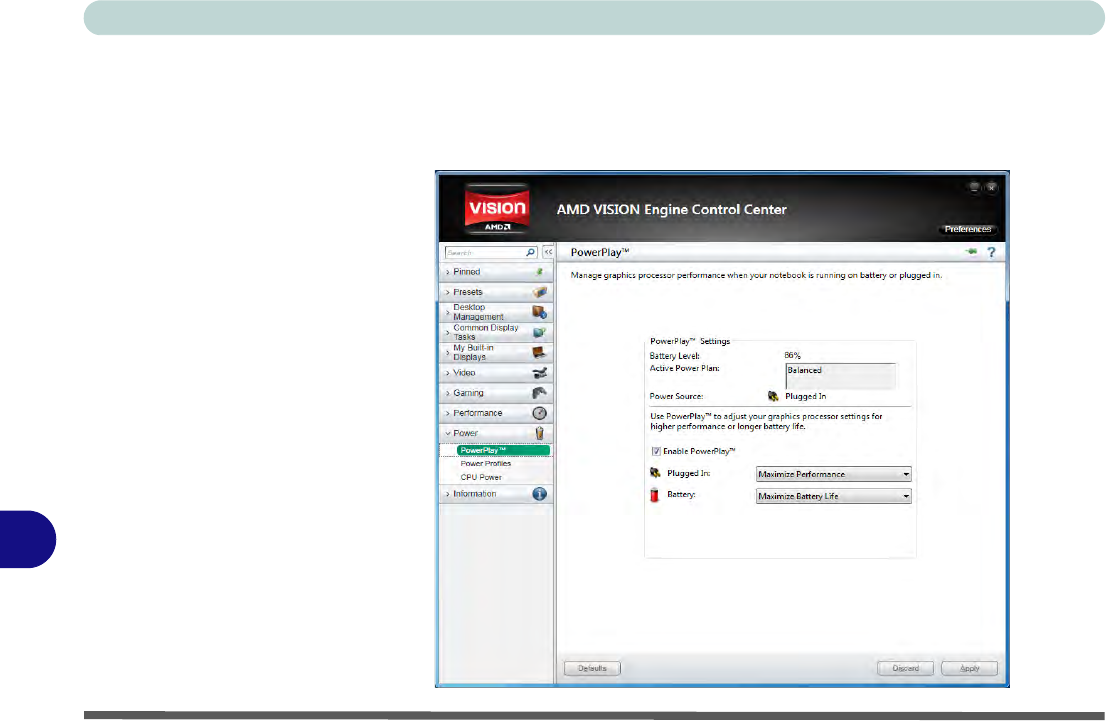
Task: Toggle the Enable PowerPlay checkbox
Action: point(656,451)
